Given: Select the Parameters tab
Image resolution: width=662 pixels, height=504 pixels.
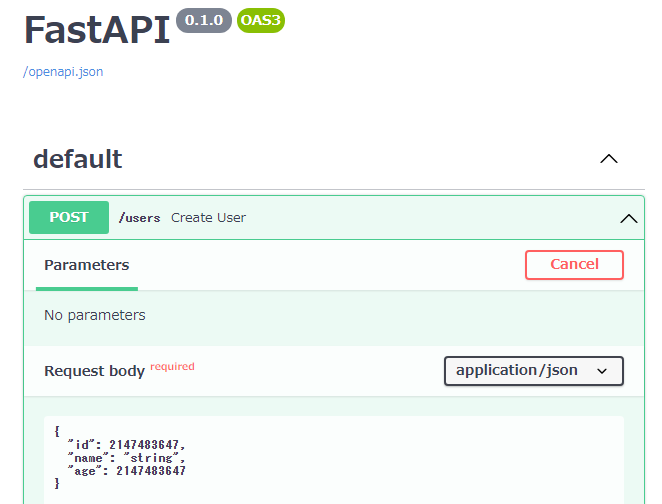Looking at the screenshot, I should (x=87, y=265).
